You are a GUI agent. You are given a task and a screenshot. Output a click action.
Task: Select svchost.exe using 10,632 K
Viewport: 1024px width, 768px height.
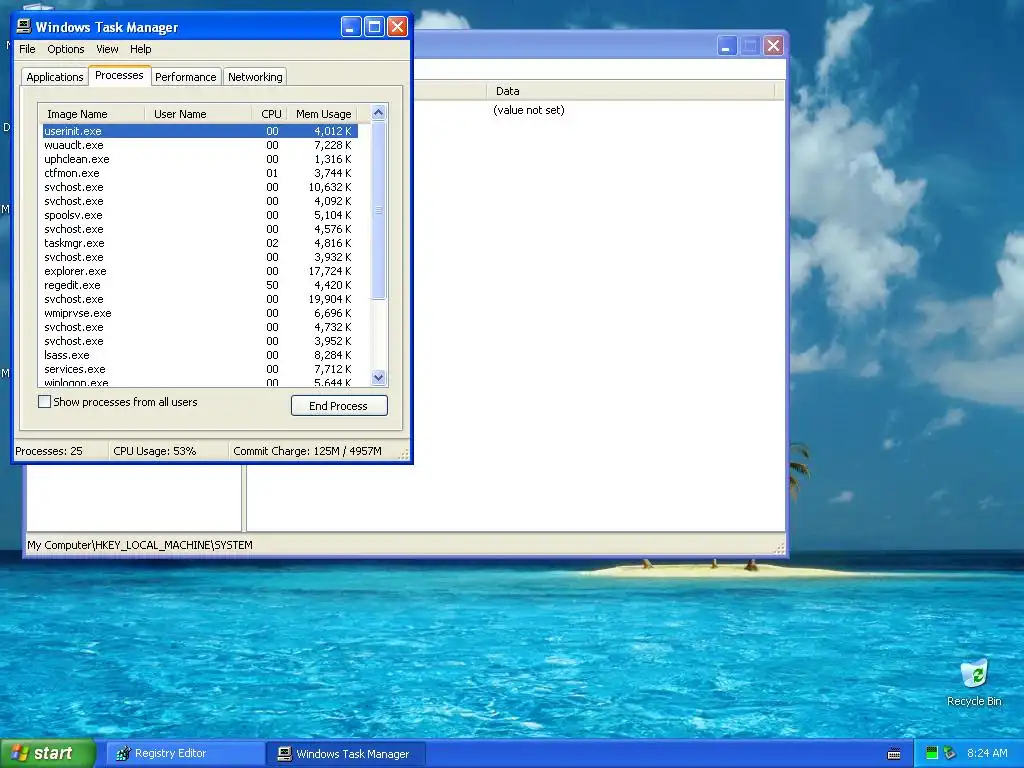(200, 187)
